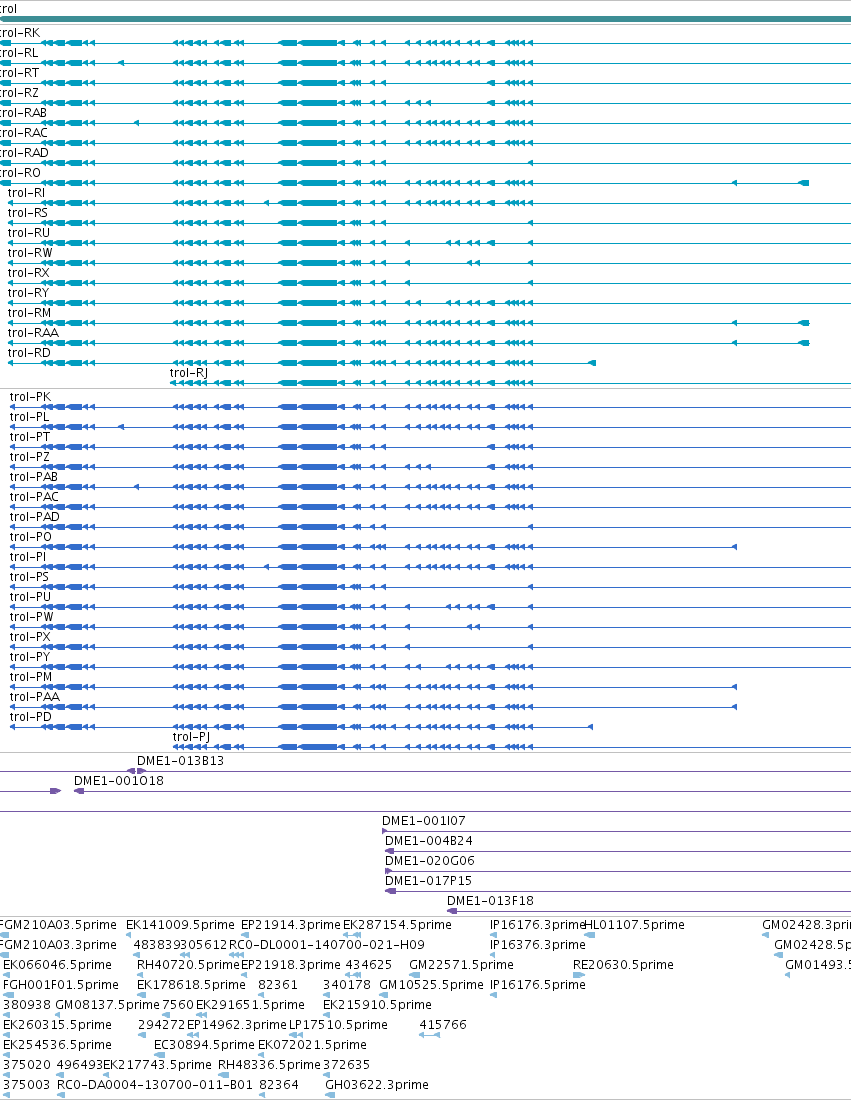Image resolution: width=851 pixels, height=1100 pixels.
Task: Click protein label trol-PD
Action: coord(31,717)
